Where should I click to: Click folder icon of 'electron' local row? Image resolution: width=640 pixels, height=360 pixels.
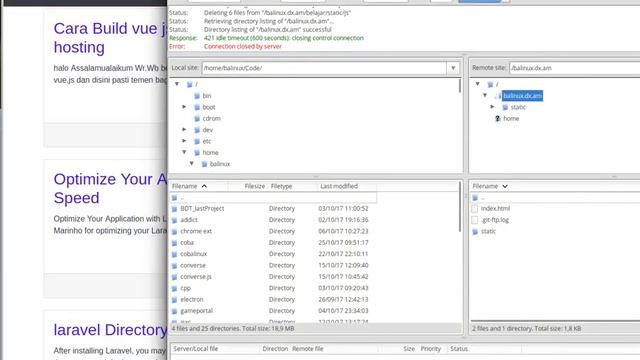coord(174,300)
